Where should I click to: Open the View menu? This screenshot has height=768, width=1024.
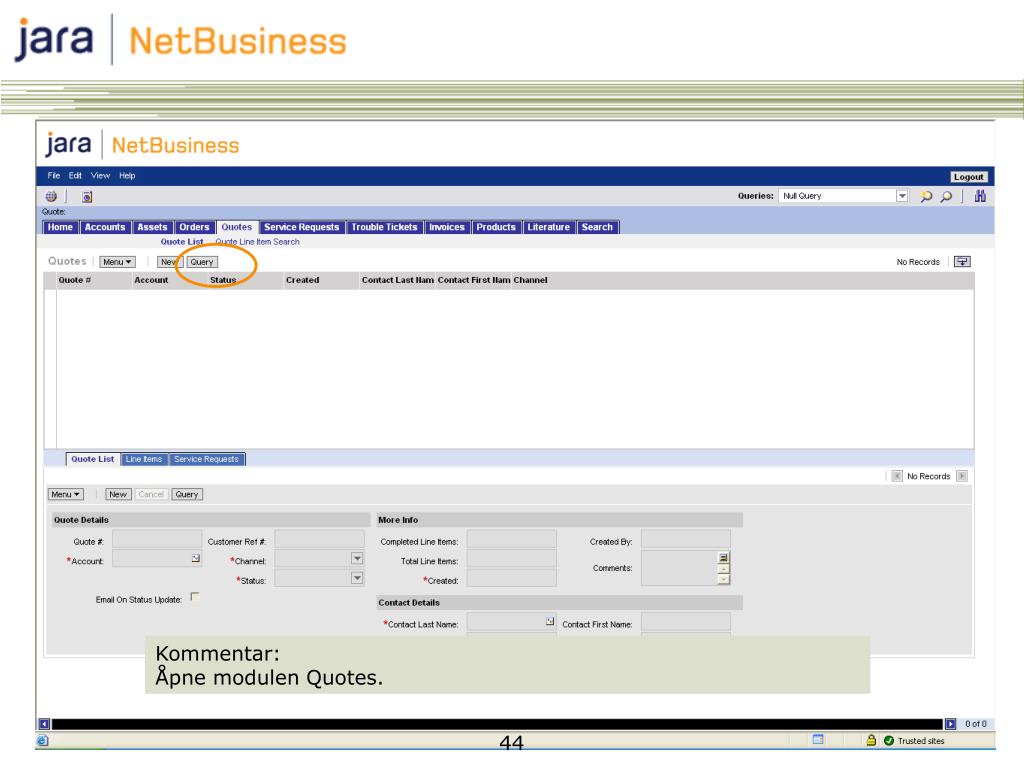101,176
